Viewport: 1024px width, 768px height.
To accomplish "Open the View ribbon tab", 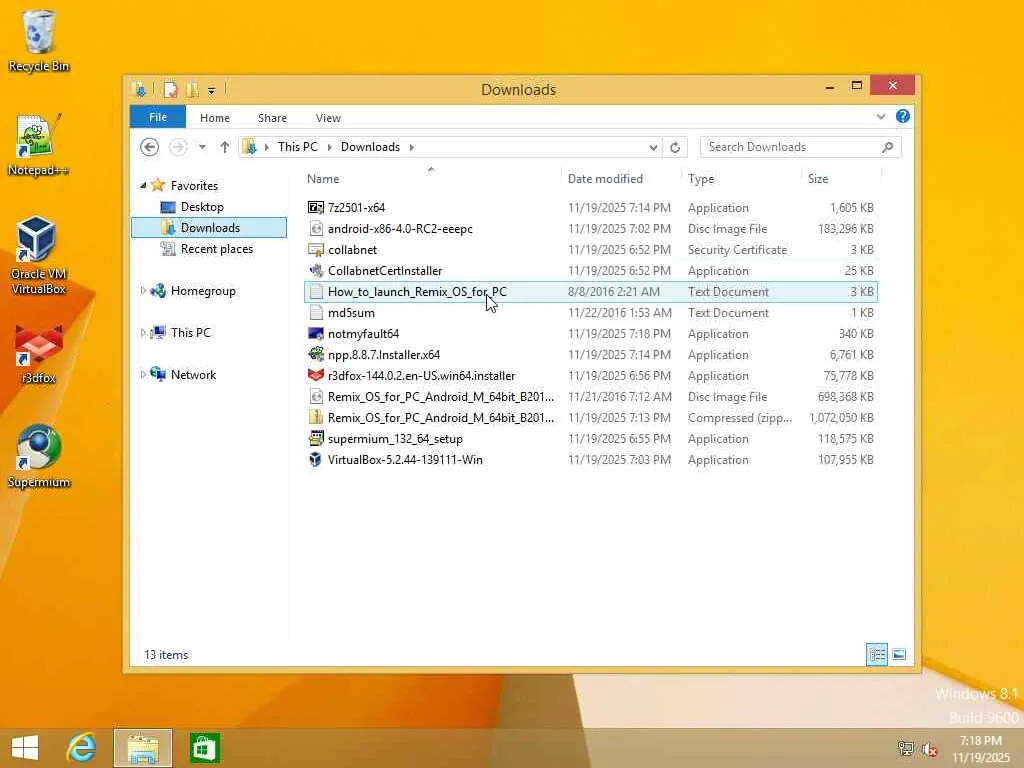I will (x=328, y=118).
